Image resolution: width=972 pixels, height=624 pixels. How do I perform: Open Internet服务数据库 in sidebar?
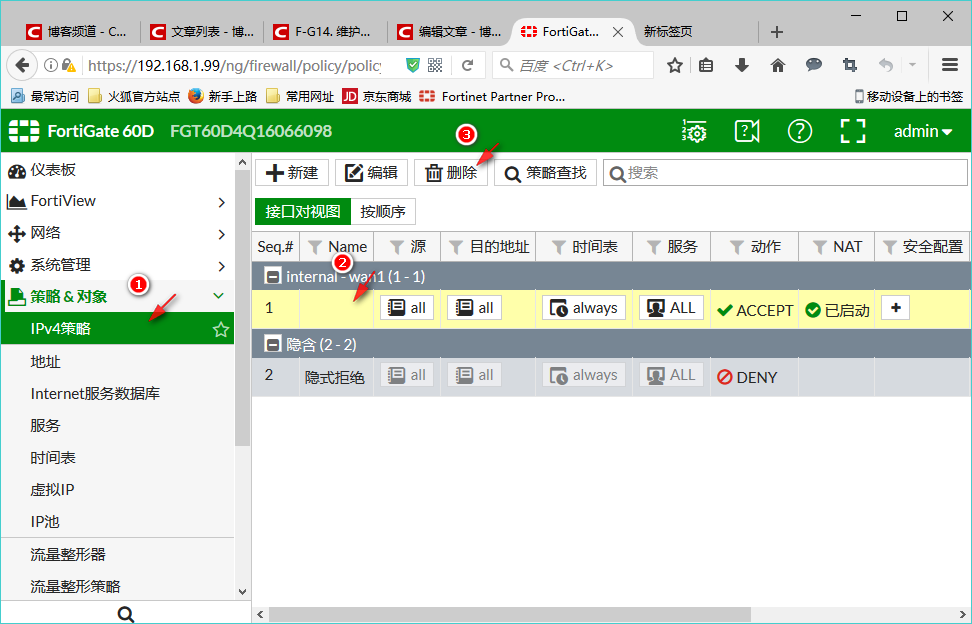pyautogui.click(x=95, y=393)
